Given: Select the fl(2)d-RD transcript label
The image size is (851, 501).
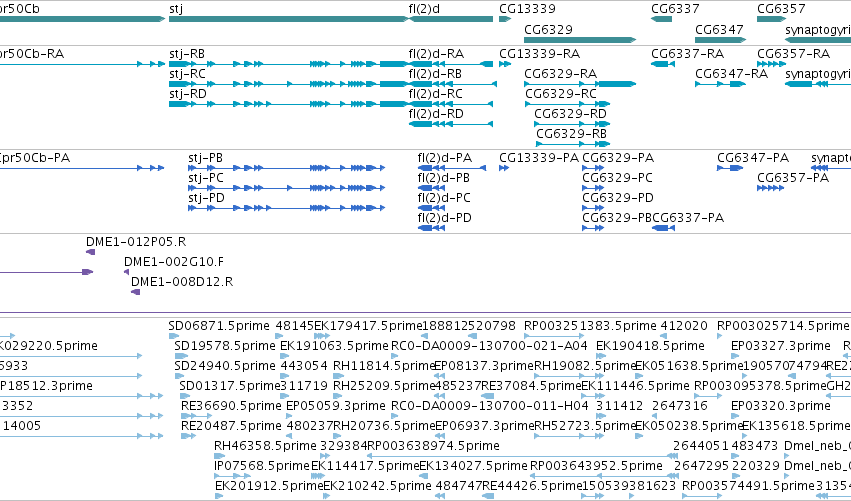Looking at the screenshot, I should tap(436, 114).
